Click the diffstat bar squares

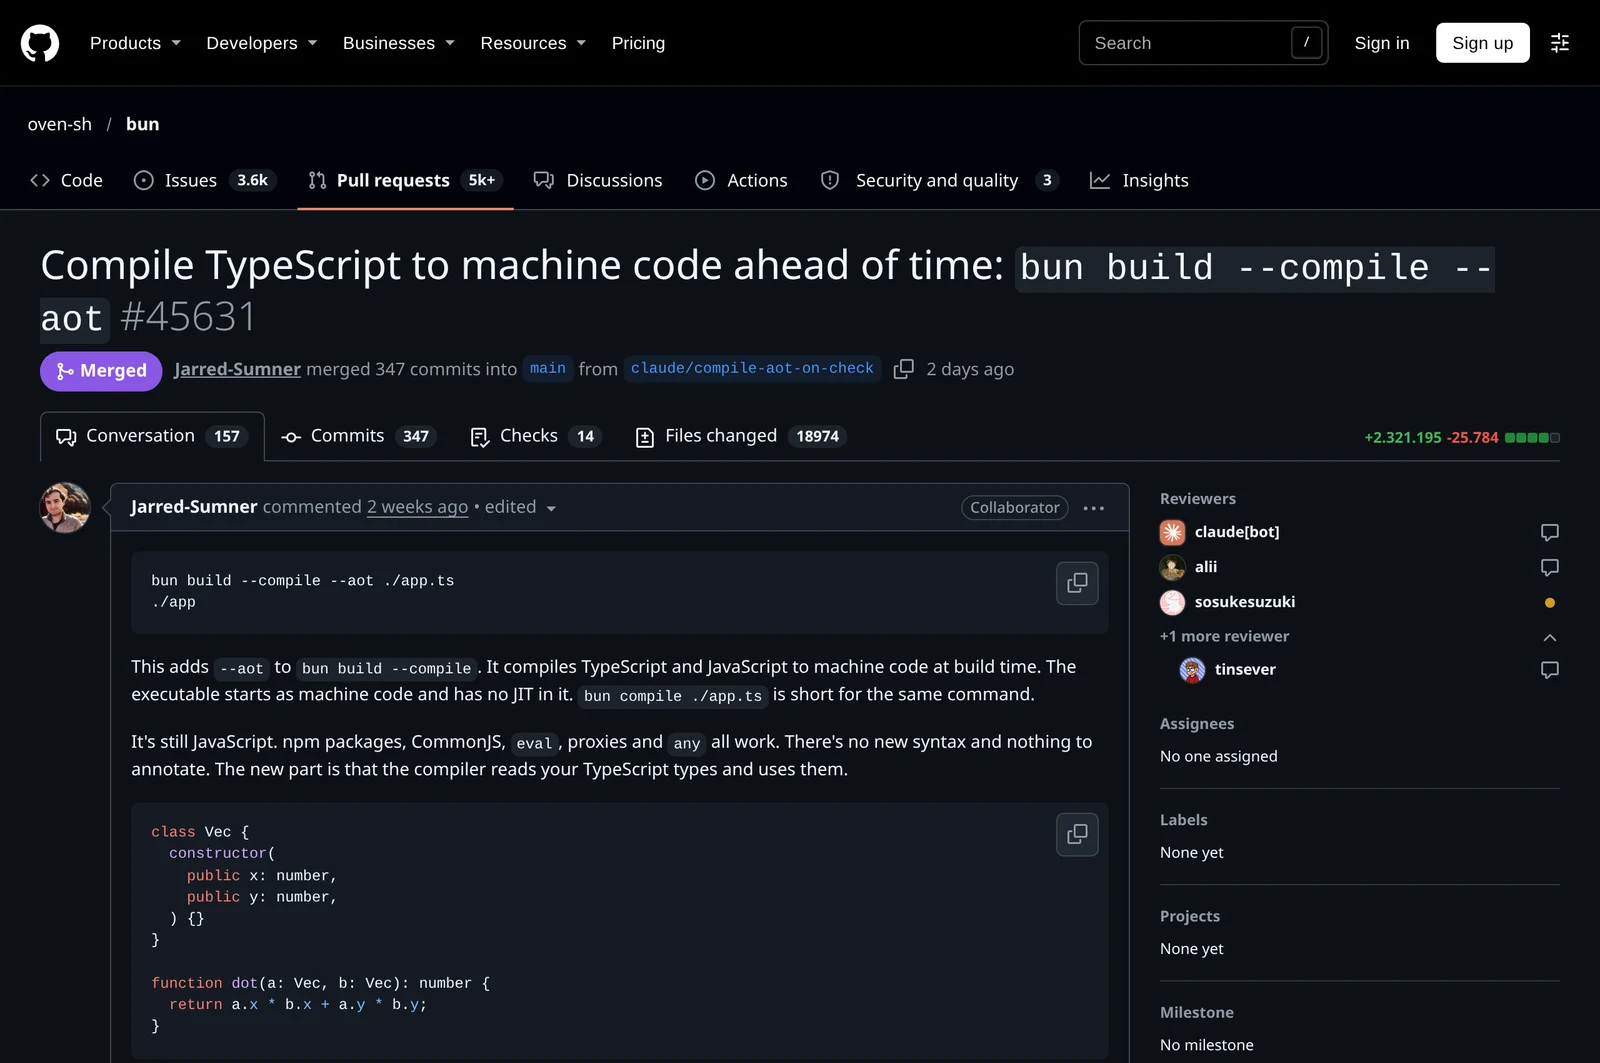pyautogui.click(x=1532, y=438)
